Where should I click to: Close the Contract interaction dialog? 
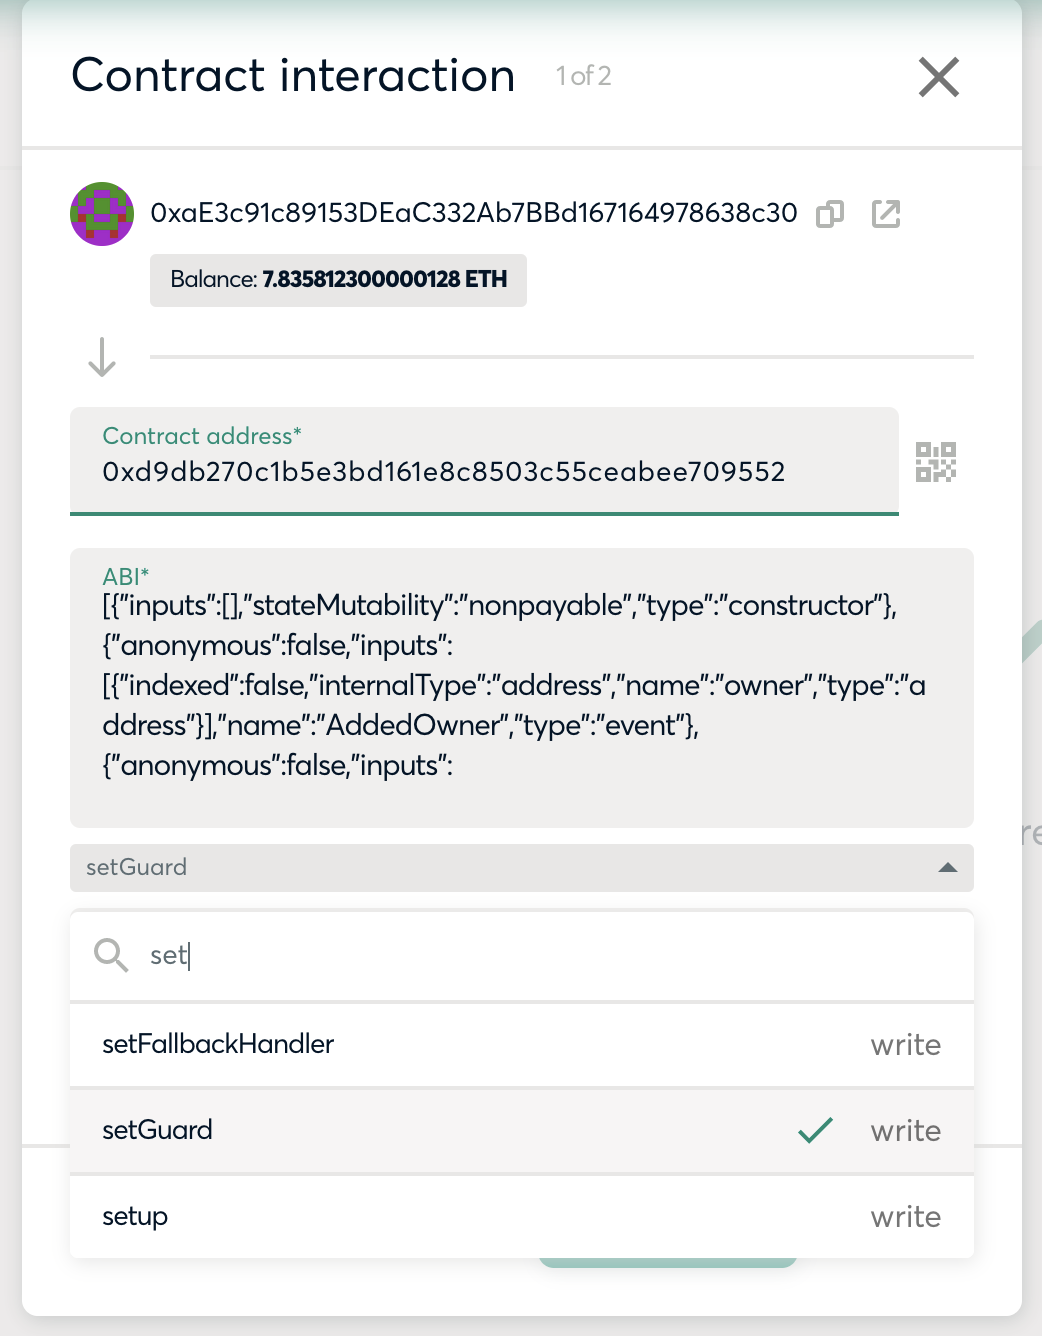click(x=939, y=77)
